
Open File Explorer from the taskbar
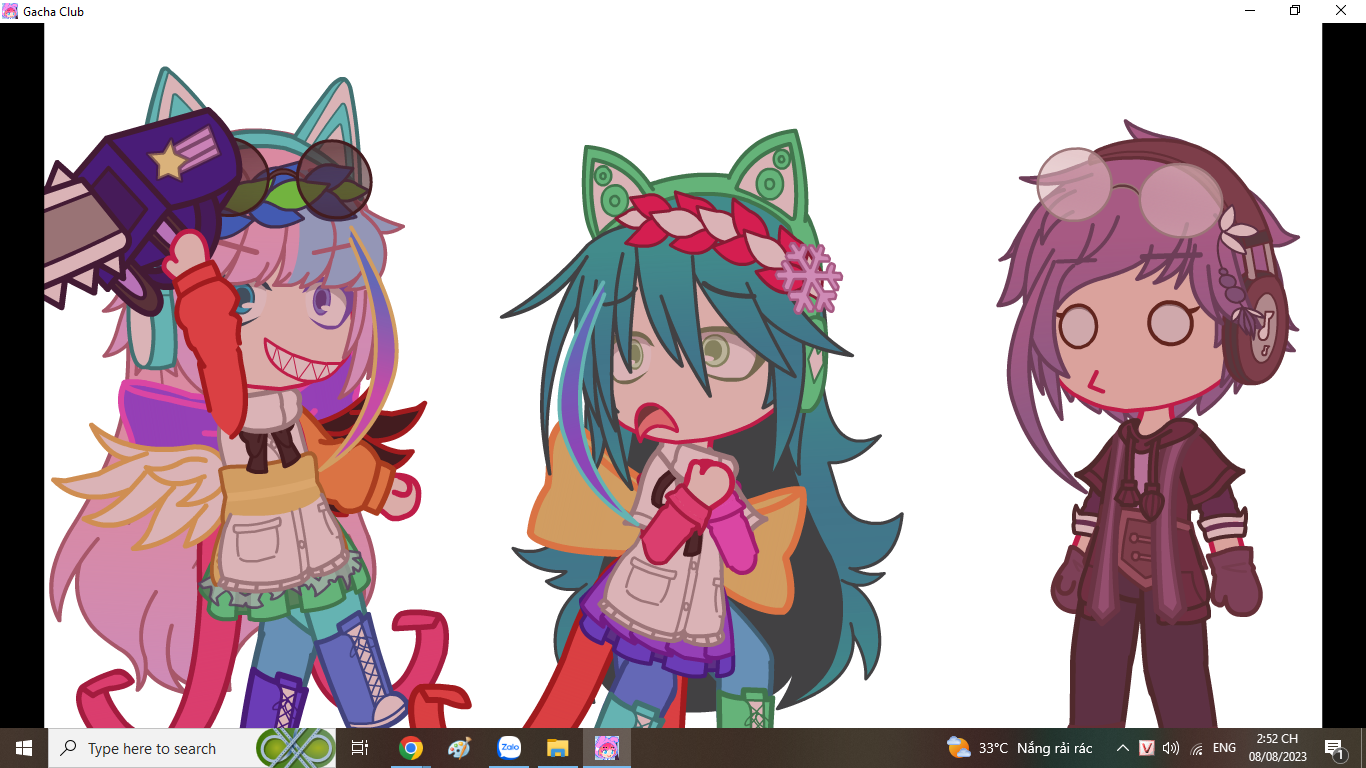click(558, 748)
